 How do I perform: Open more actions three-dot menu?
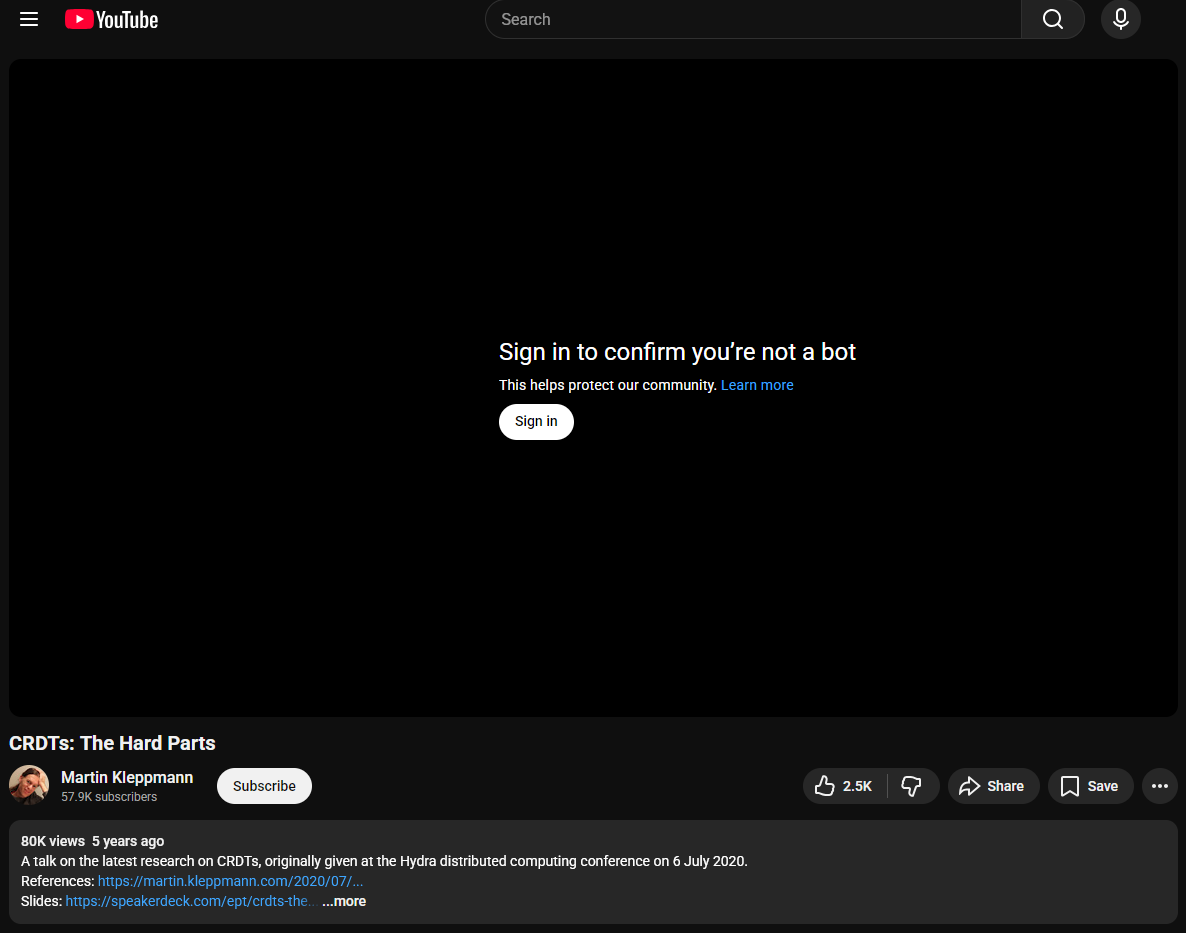[1160, 786]
